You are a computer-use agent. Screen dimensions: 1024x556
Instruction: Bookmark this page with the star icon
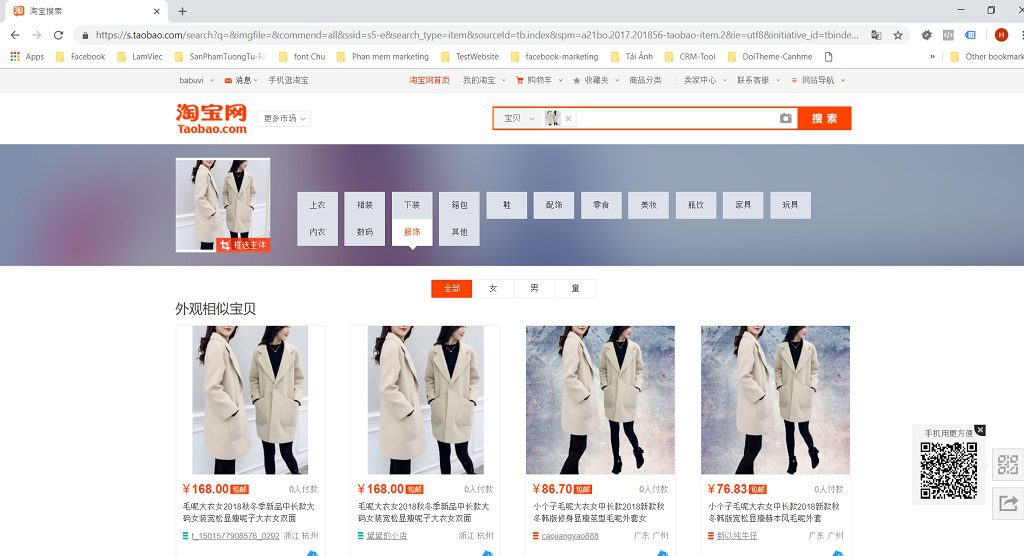pos(898,35)
